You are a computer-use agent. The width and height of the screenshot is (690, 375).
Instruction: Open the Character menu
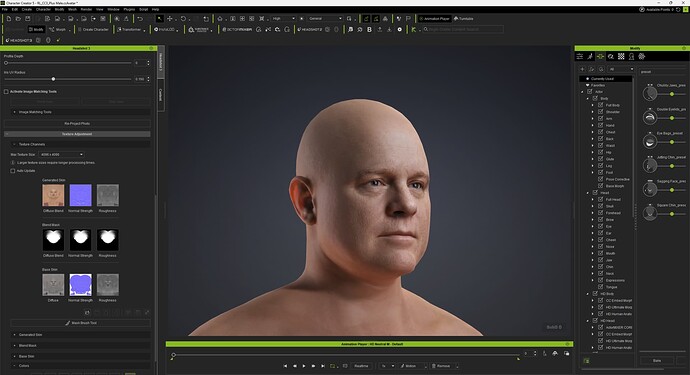click(x=43, y=9)
